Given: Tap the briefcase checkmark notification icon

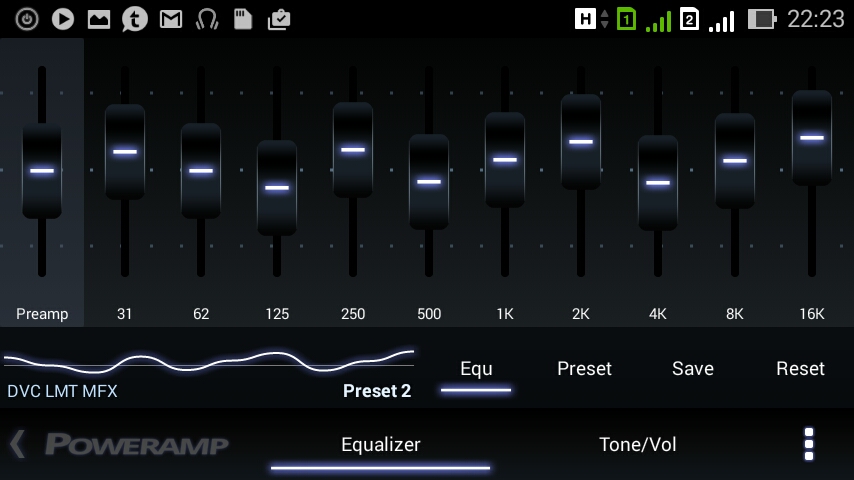Looking at the screenshot, I should (279, 20).
